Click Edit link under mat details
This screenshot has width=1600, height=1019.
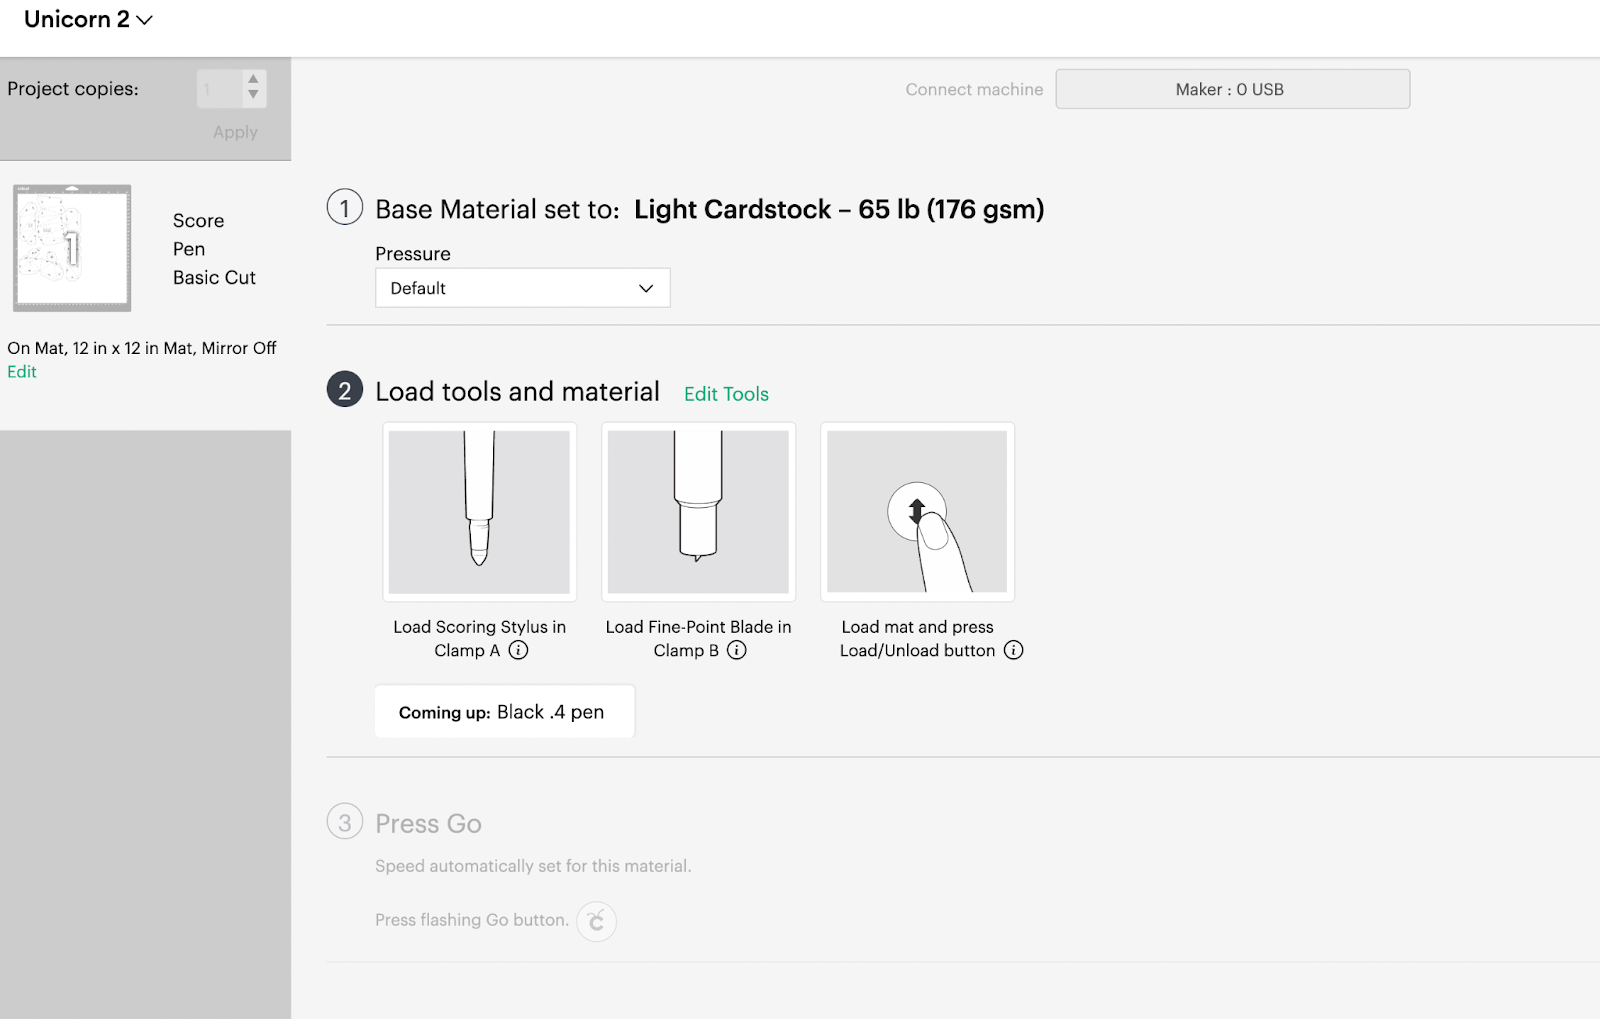(x=22, y=372)
